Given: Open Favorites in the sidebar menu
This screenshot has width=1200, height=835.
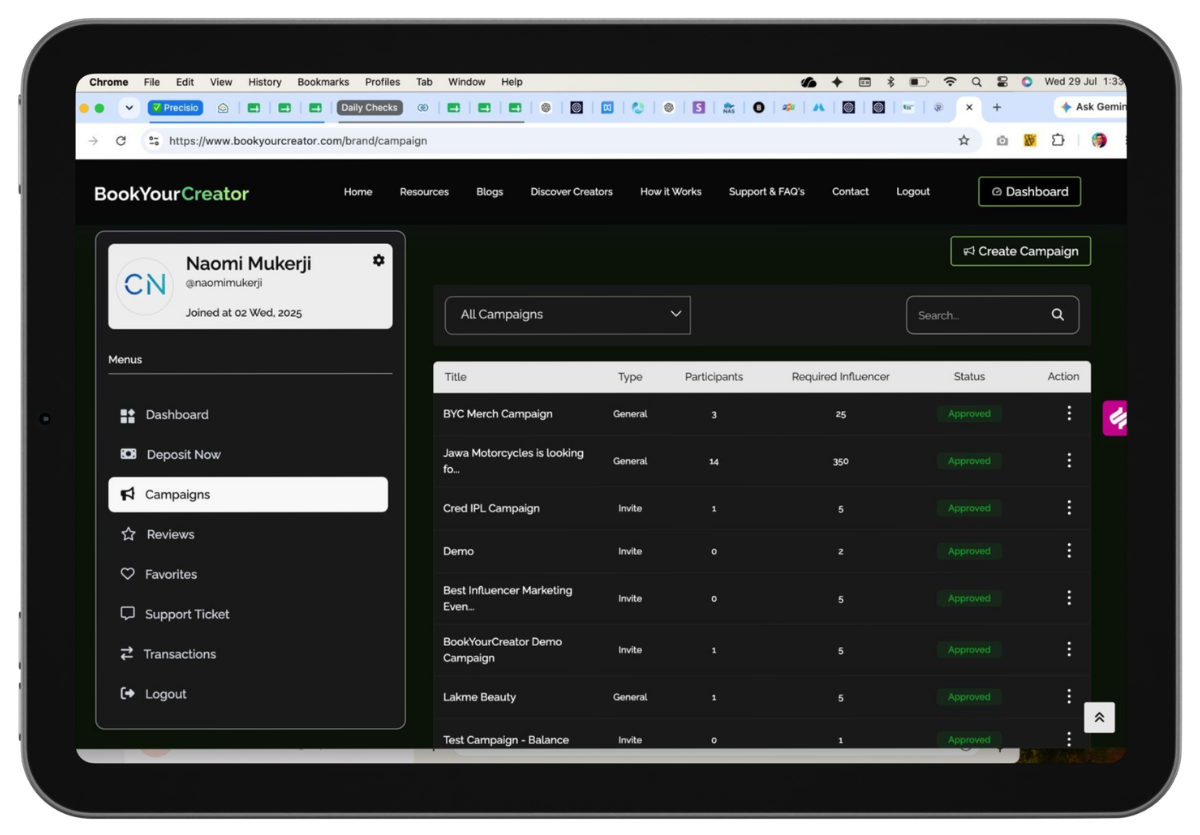Looking at the screenshot, I should coord(158,574).
